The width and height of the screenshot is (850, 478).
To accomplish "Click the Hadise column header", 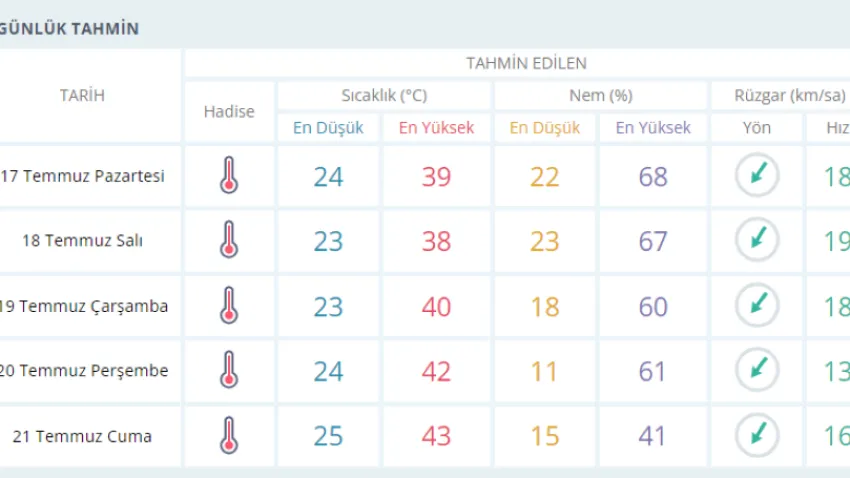I will (229, 112).
